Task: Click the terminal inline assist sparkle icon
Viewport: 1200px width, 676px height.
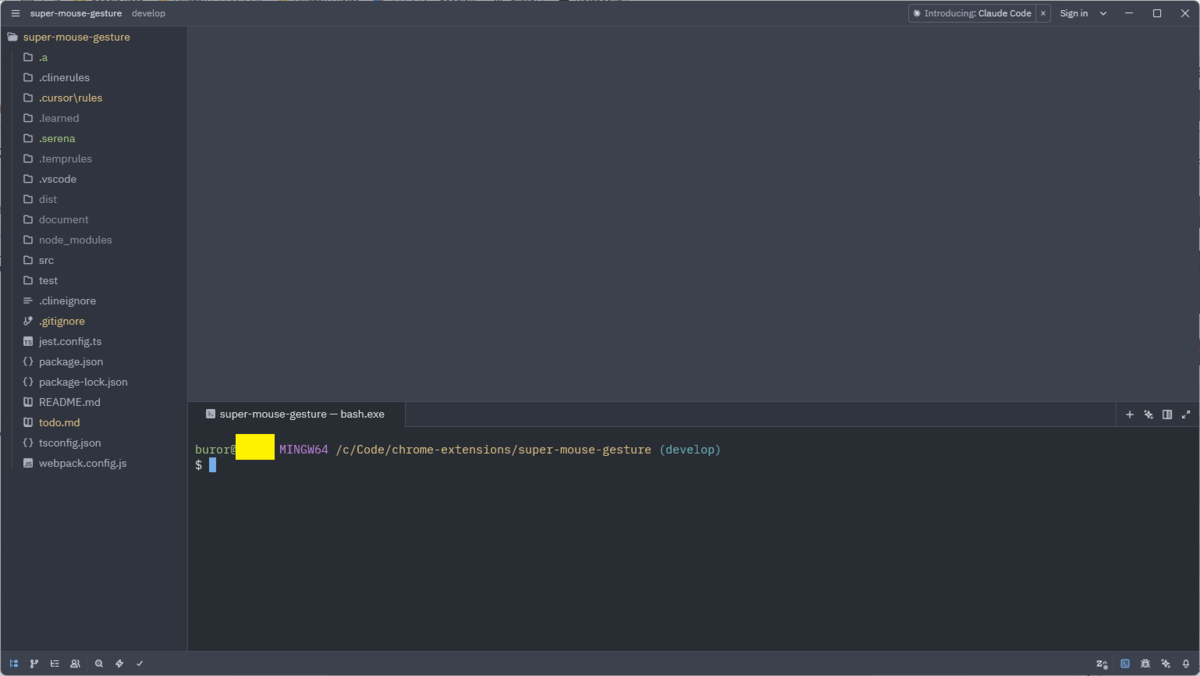Action: [1148, 414]
